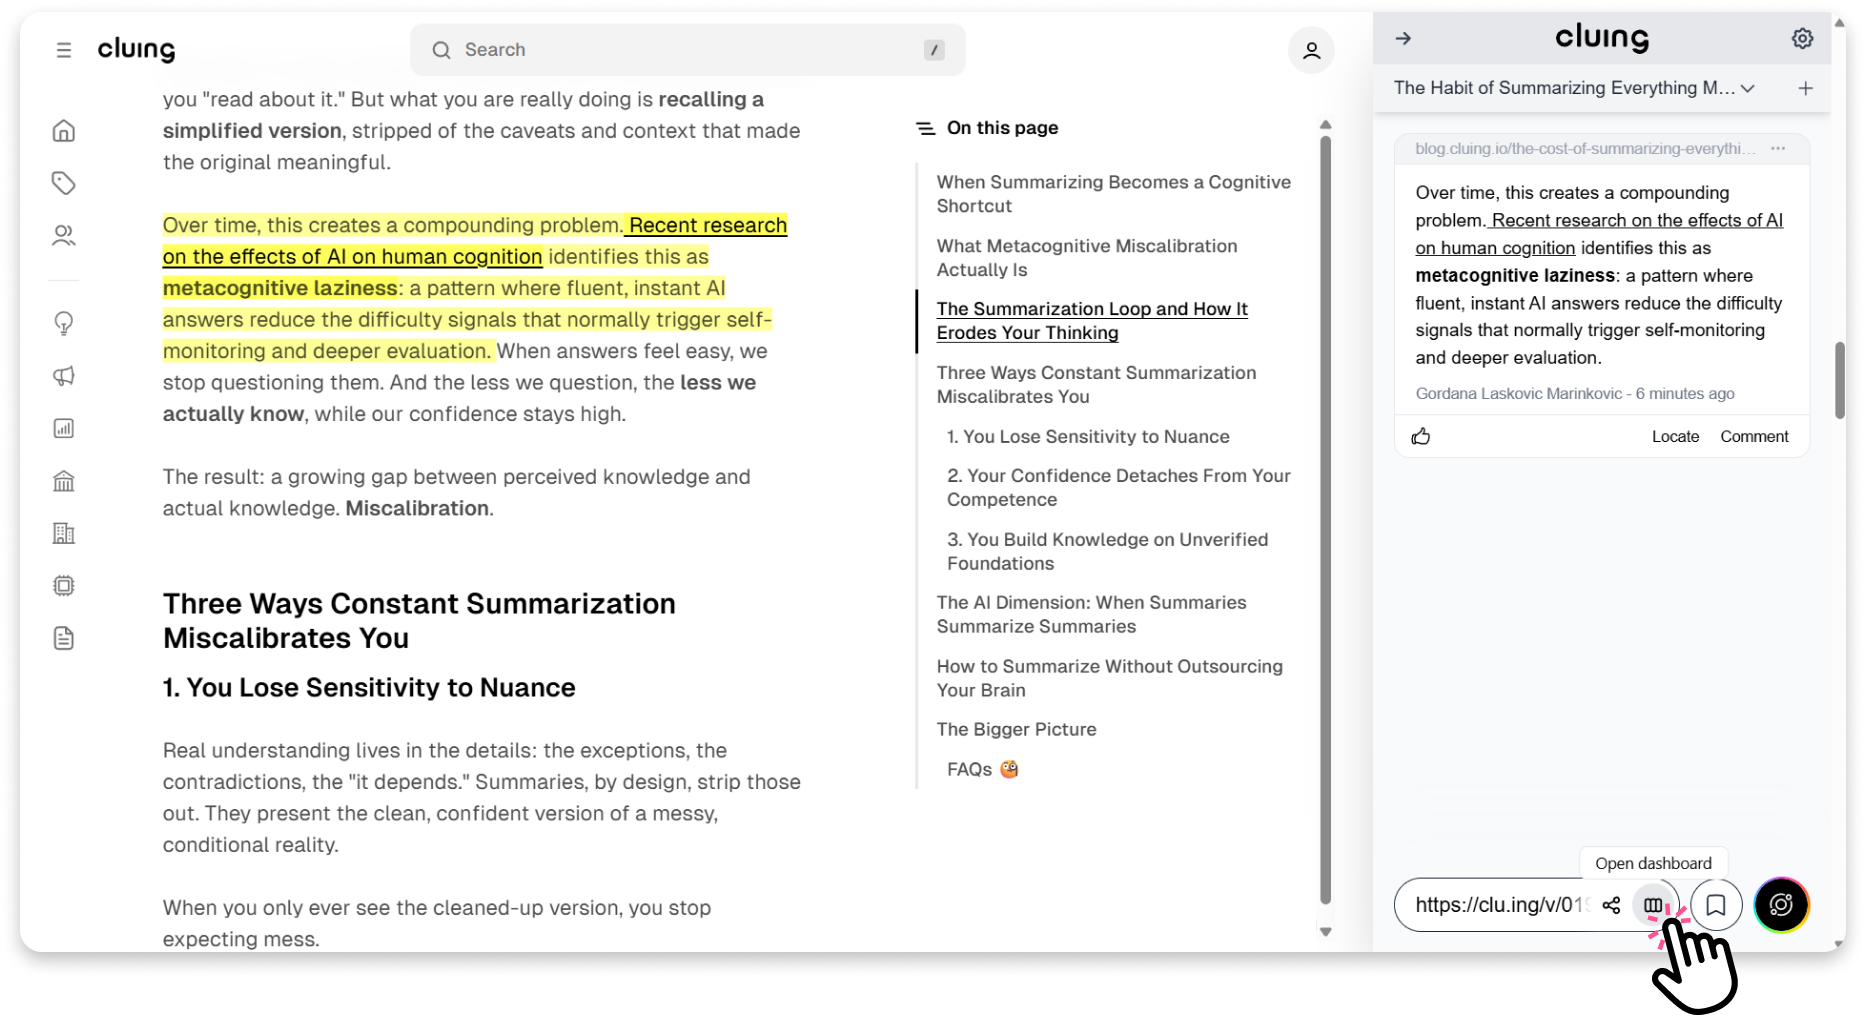The width and height of the screenshot is (1866, 1023).
Task: Open the tags icon in sidebar
Action: coord(64,183)
